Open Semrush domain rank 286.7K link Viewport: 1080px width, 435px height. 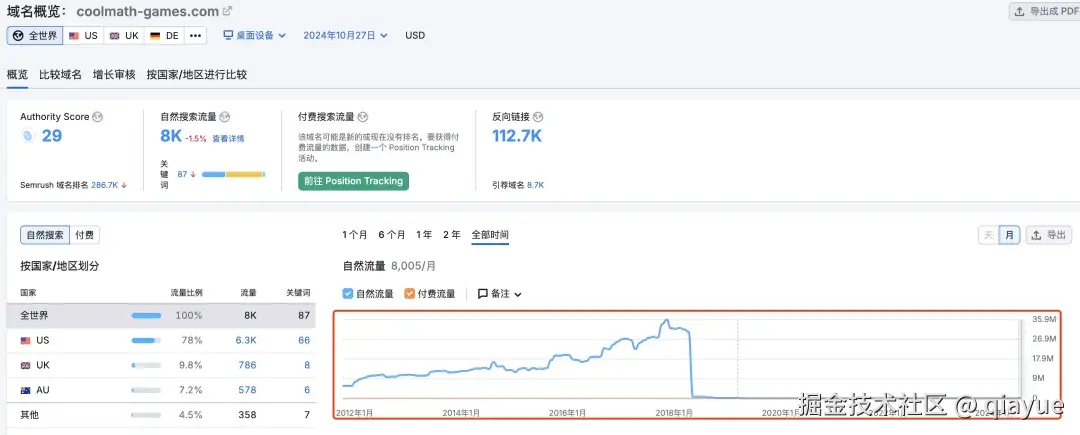(x=105, y=185)
